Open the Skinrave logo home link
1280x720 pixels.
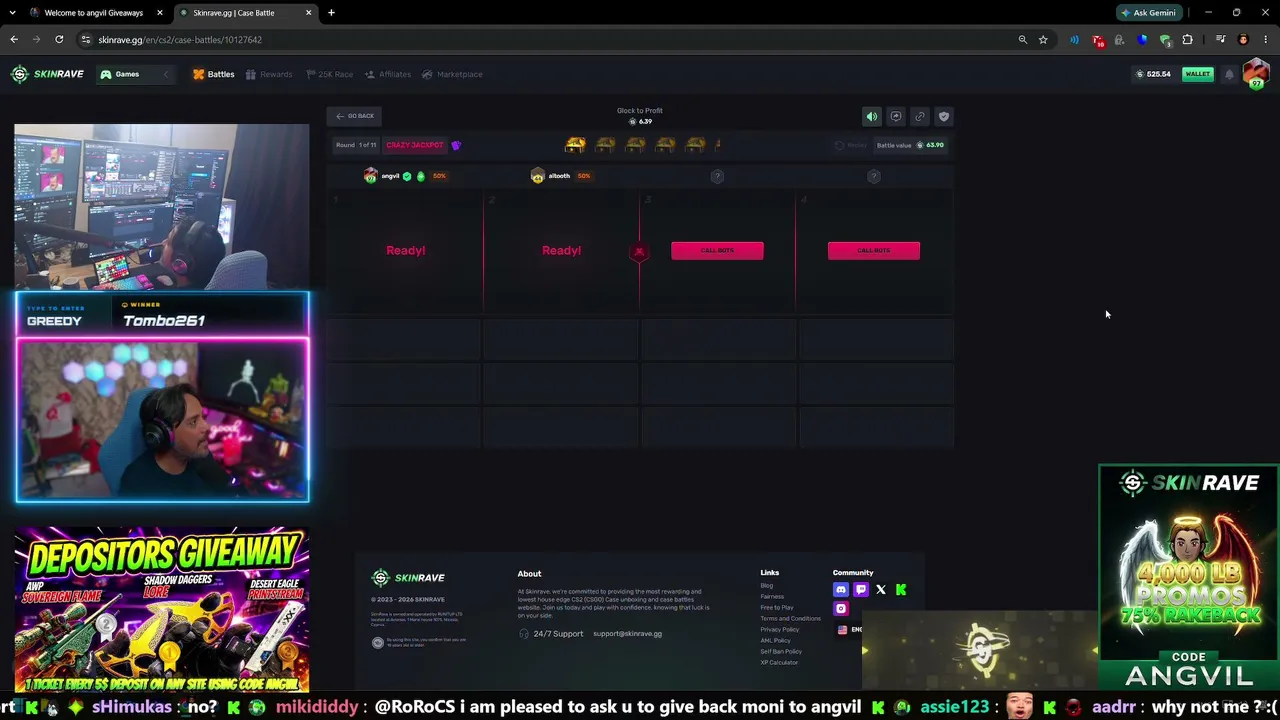click(47, 74)
